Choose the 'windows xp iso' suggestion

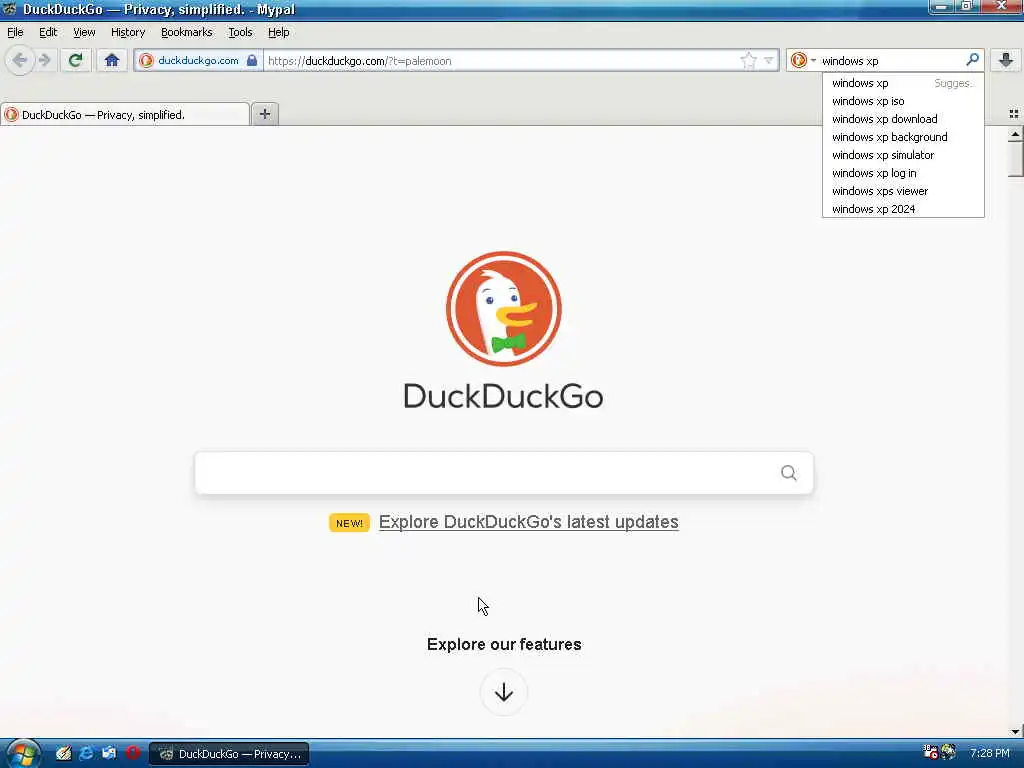(x=903, y=101)
